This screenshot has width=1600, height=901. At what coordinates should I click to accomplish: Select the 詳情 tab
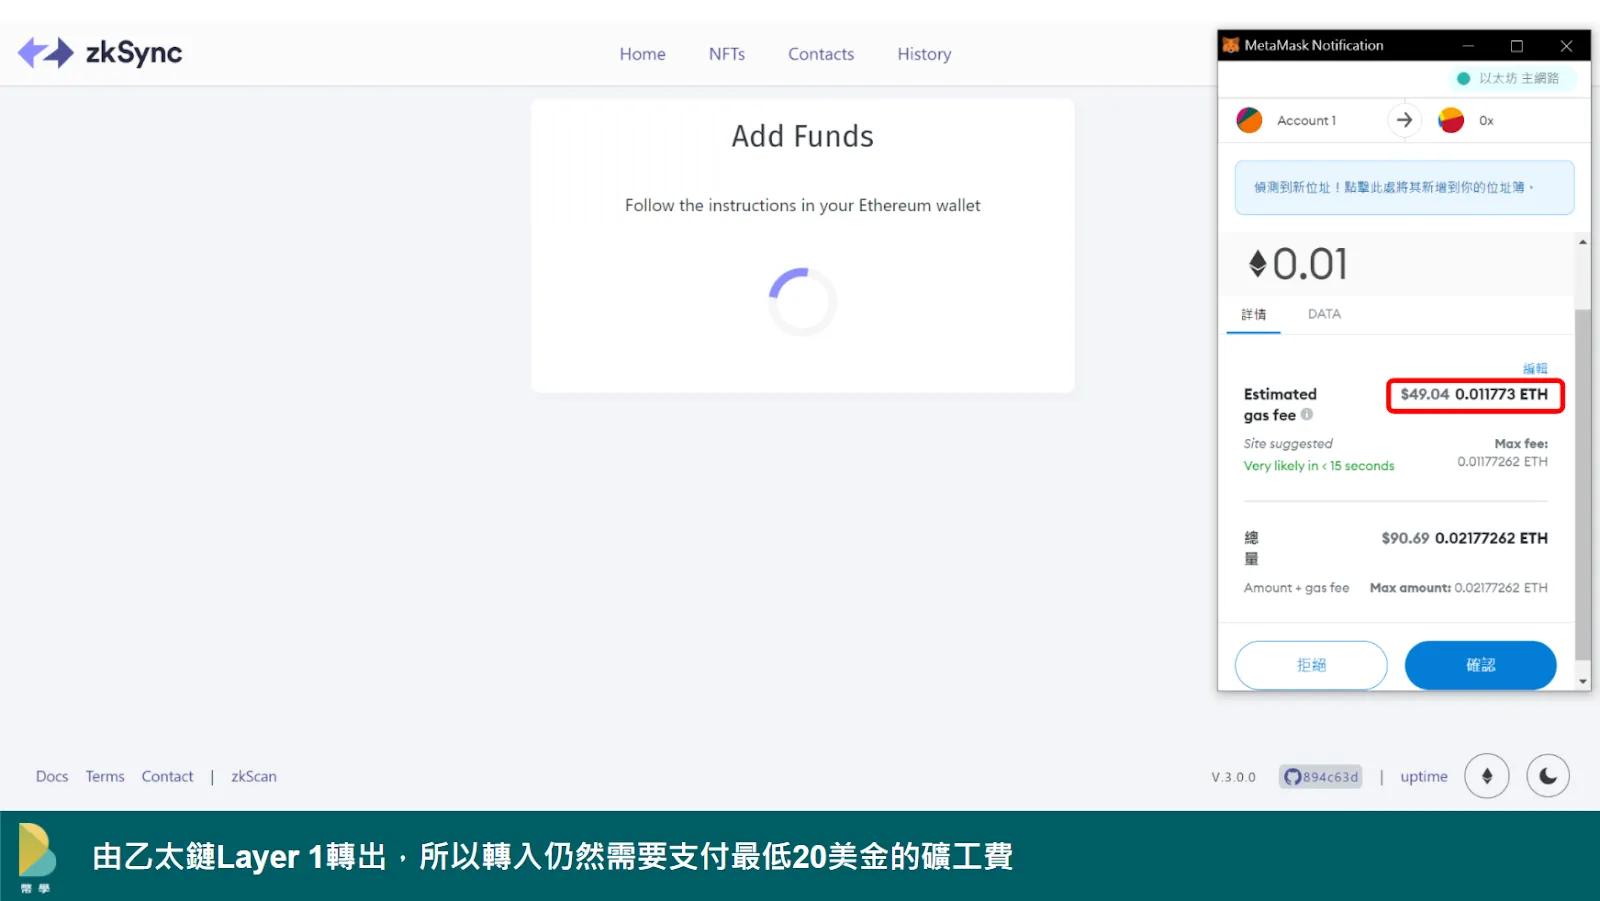tap(1254, 314)
